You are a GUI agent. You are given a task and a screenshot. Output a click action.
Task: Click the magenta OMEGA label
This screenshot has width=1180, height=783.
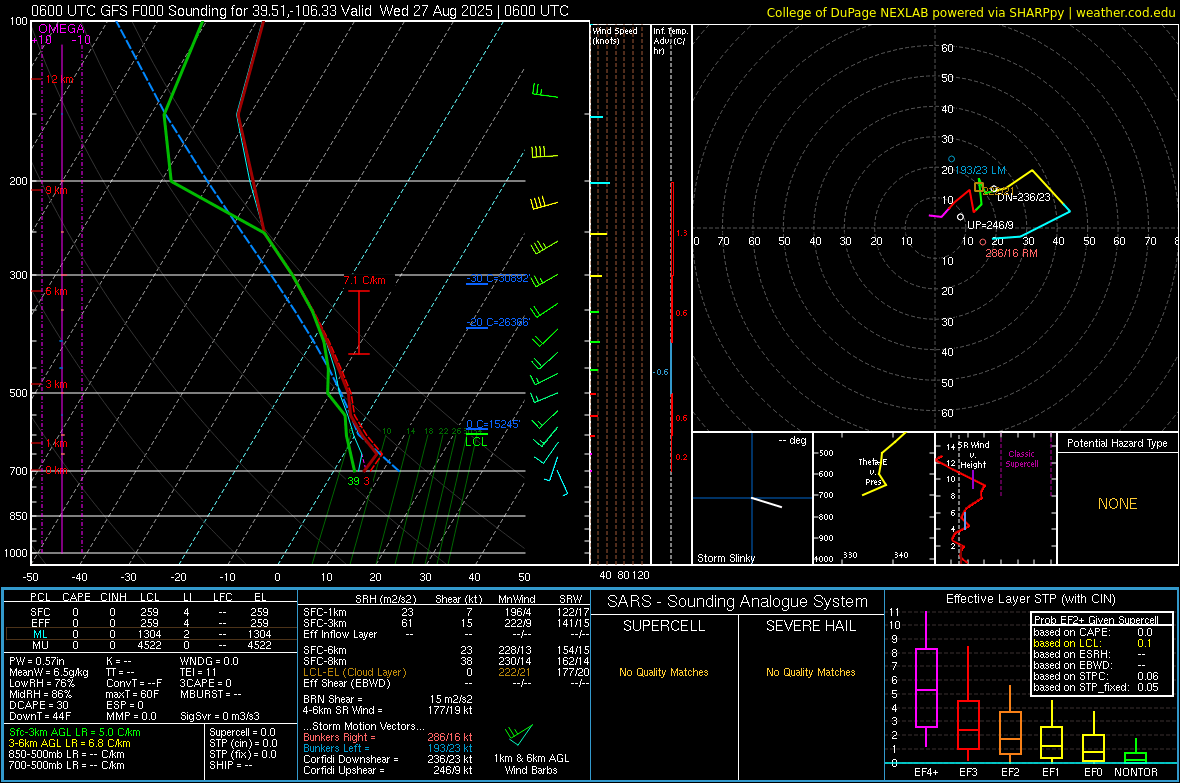coord(62,29)
